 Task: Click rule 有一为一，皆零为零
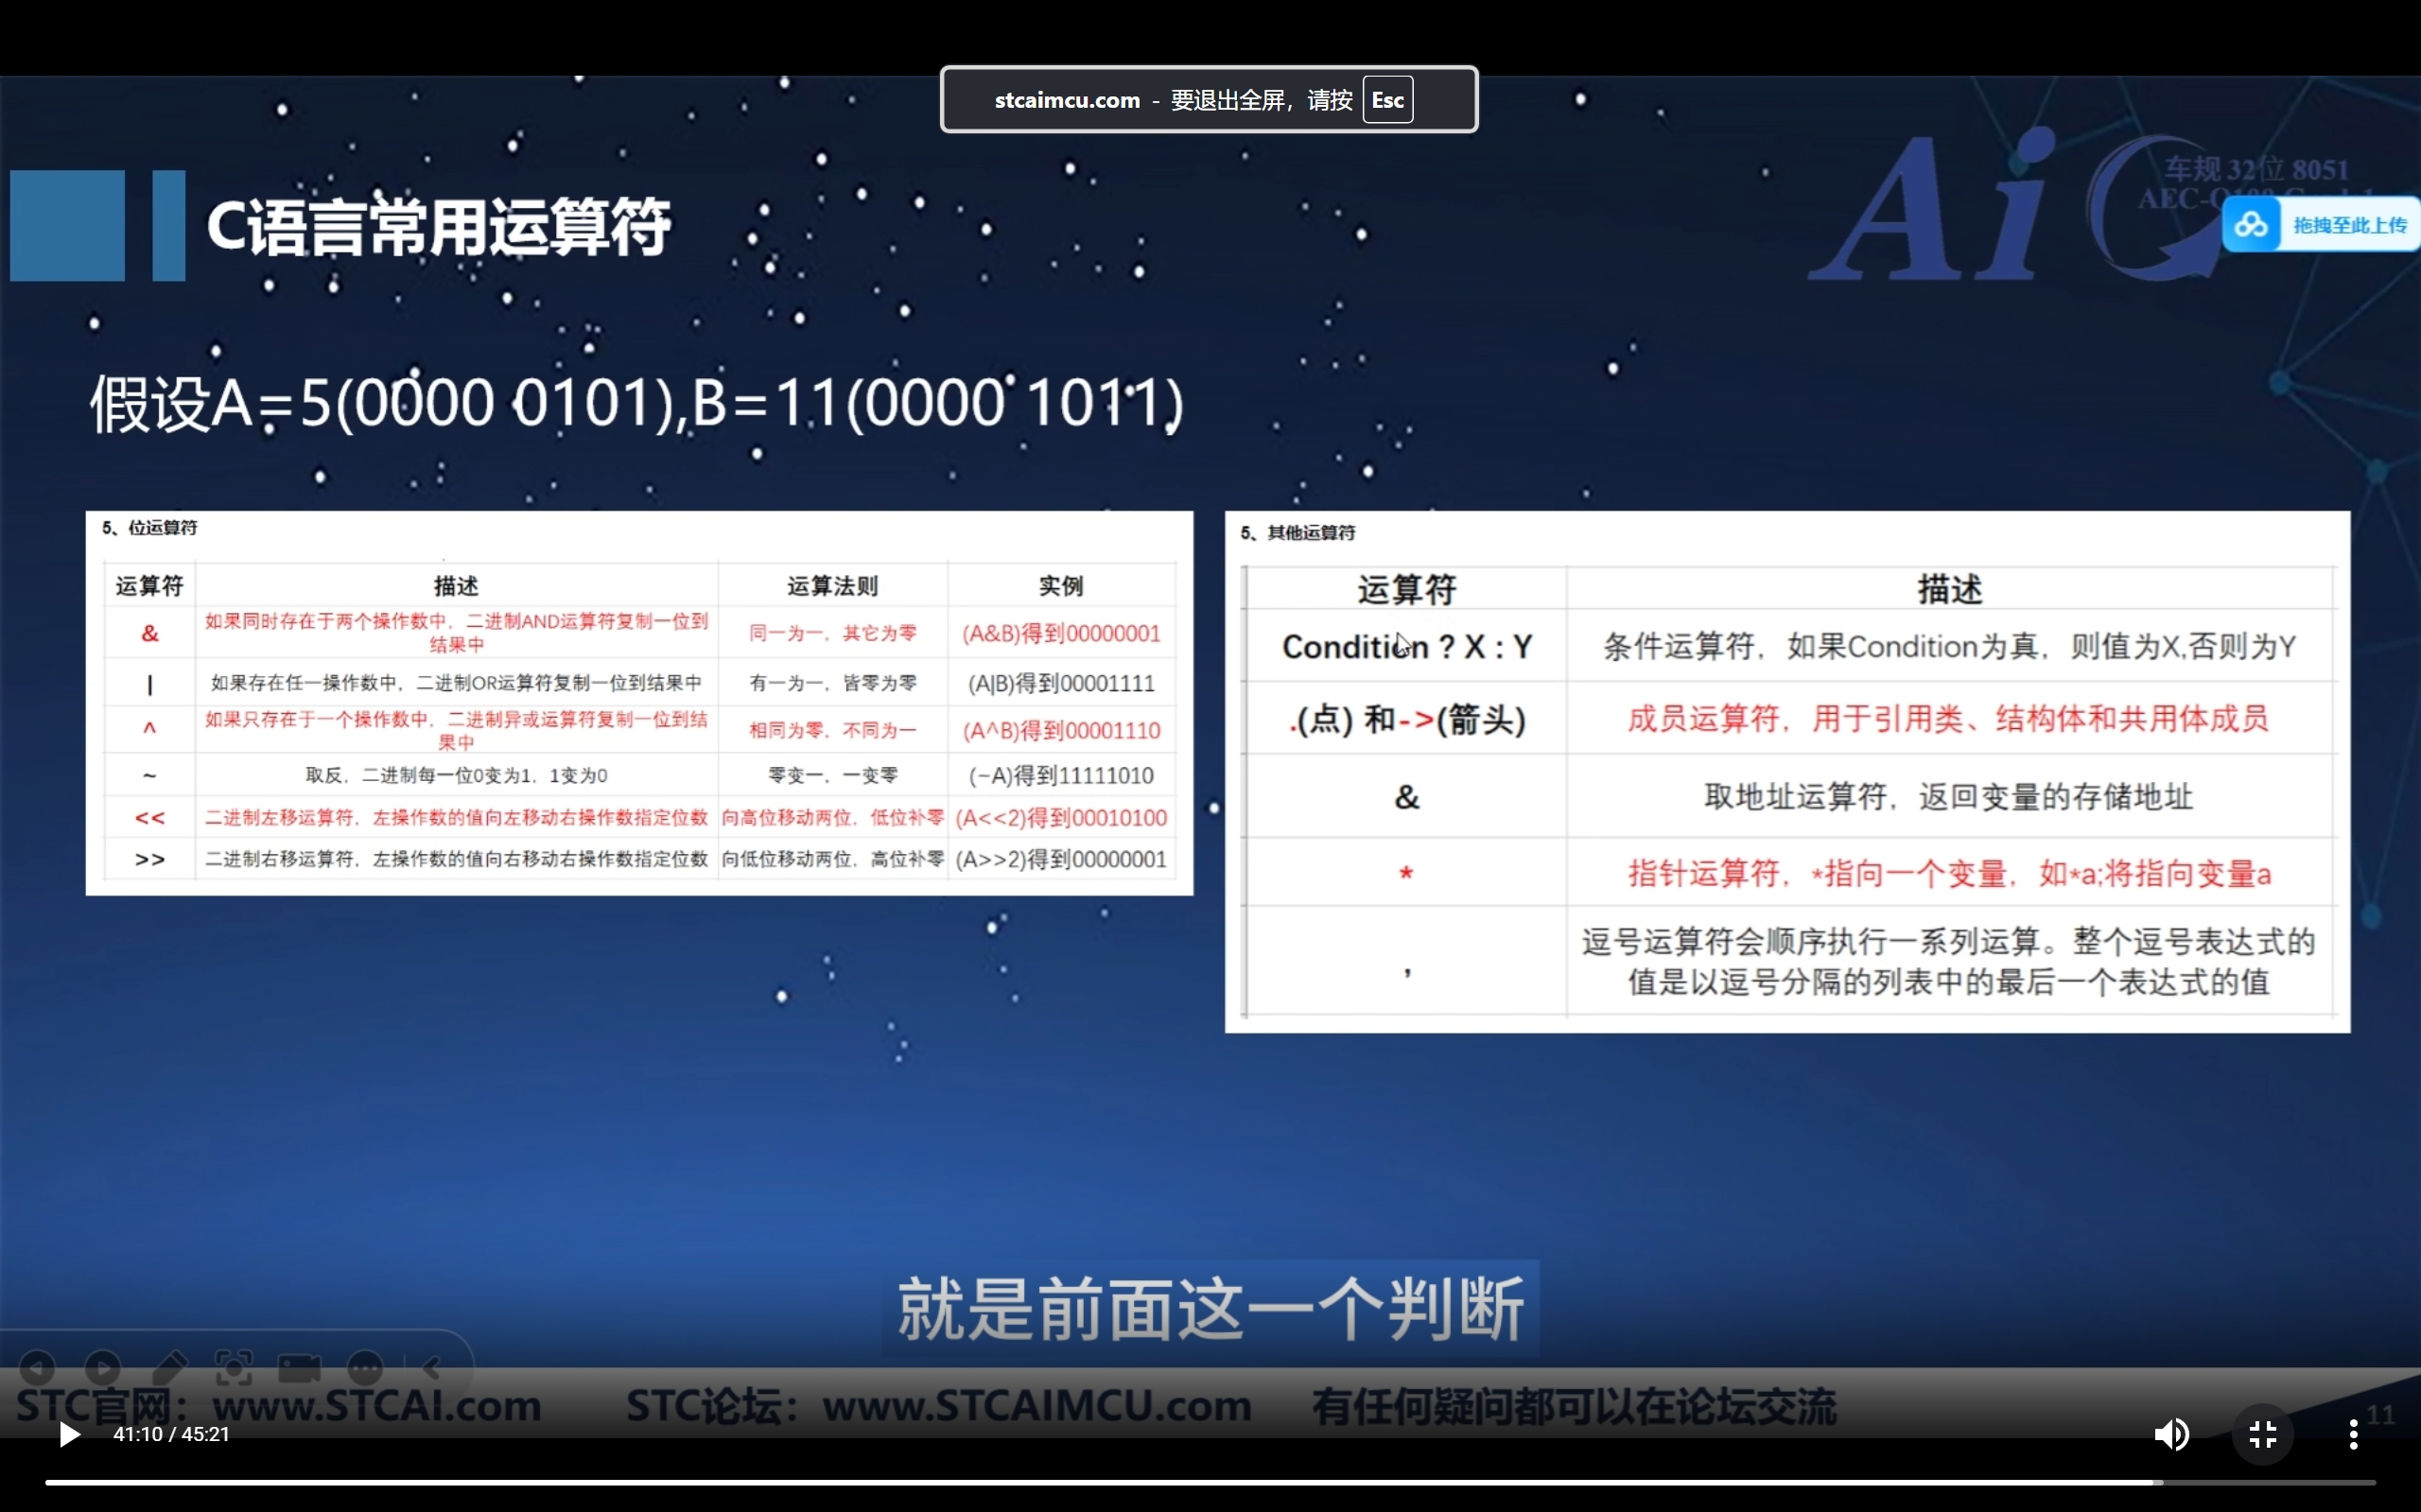832,683
